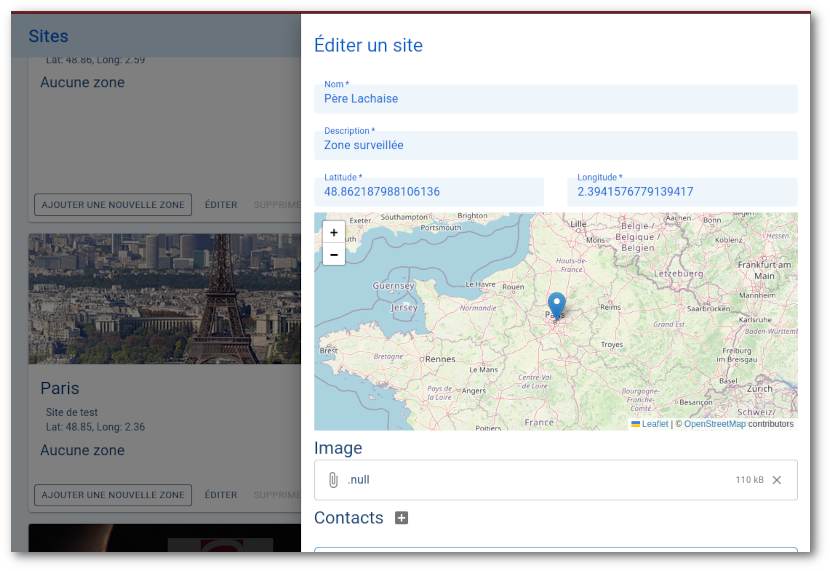Click Supprimer on the top site card
This screenshot has width=830, height=571.
(x=277, y=205)
